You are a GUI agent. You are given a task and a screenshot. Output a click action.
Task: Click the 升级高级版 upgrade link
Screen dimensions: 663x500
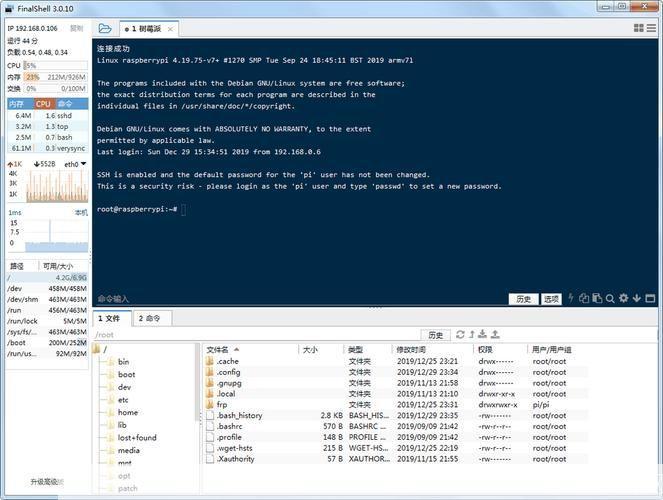tap(47, 482)
